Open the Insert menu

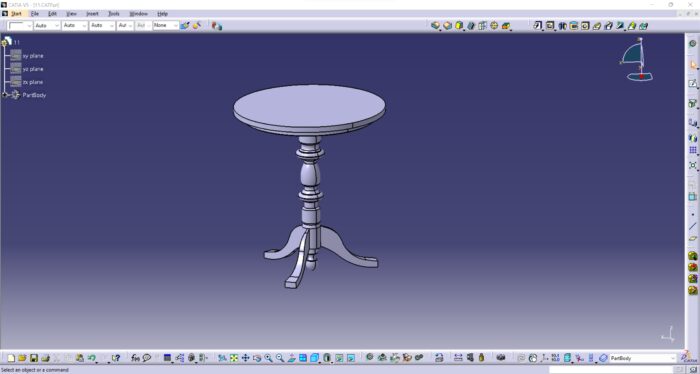pos(92,14)
